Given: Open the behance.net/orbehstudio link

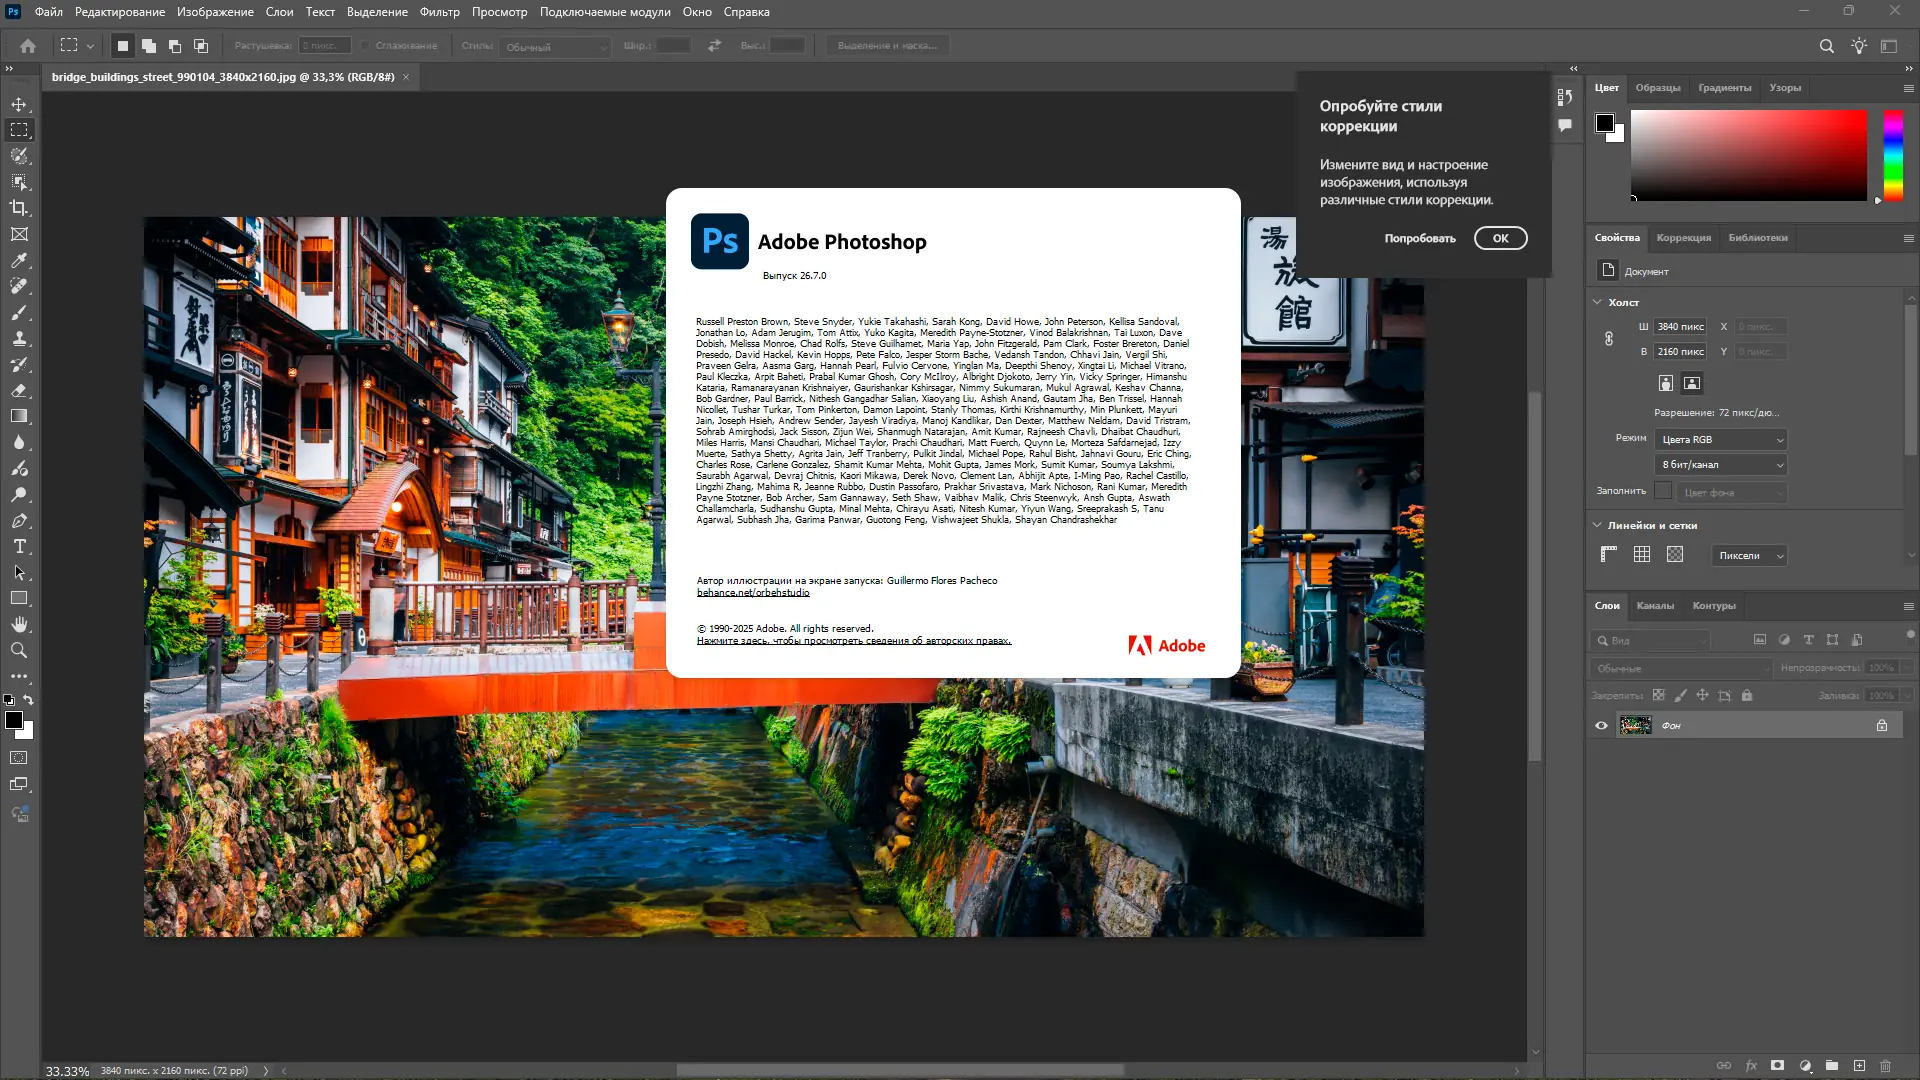Looking at the screenshot, I should coord(753,592).
